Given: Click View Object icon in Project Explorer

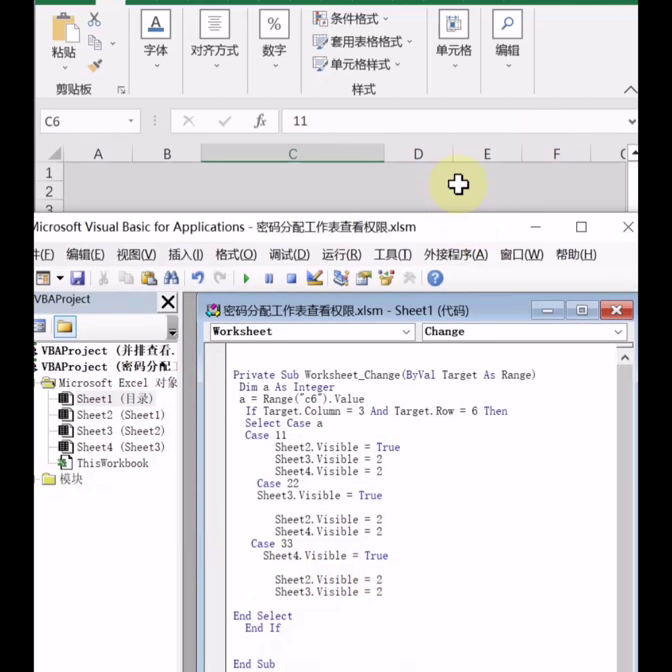Looking at the screenshot, I should point(40,327).
